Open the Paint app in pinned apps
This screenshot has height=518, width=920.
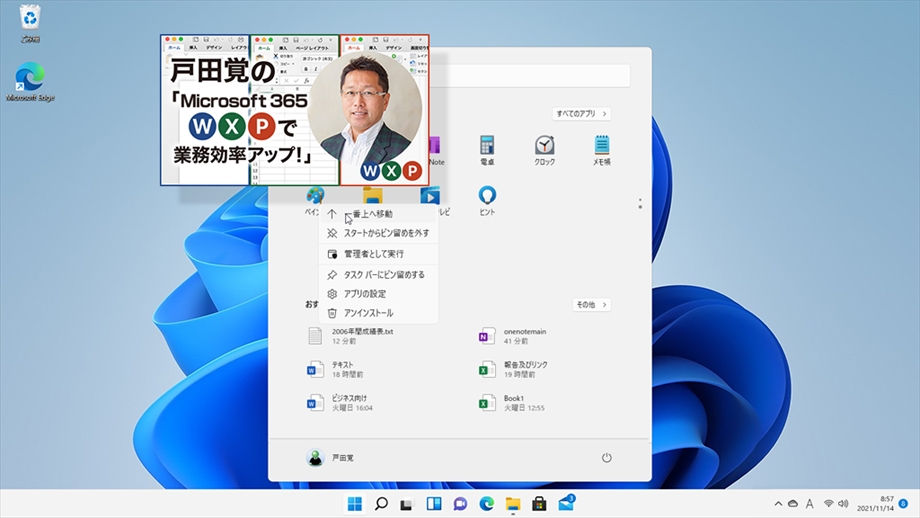point(314,197)
